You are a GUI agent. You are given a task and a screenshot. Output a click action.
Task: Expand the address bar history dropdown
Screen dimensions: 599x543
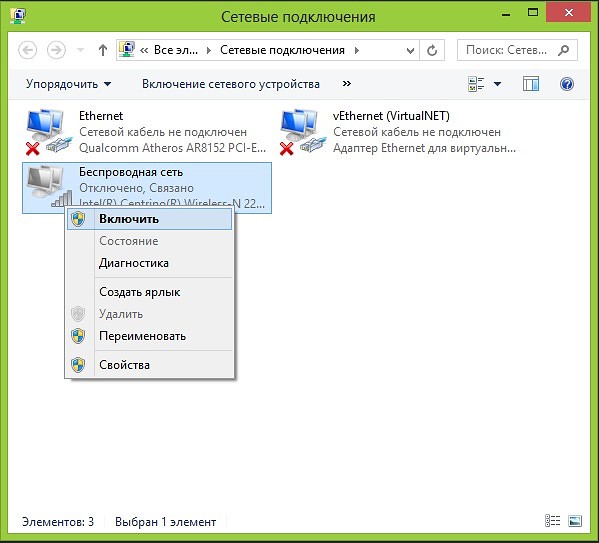click(410, 50)
